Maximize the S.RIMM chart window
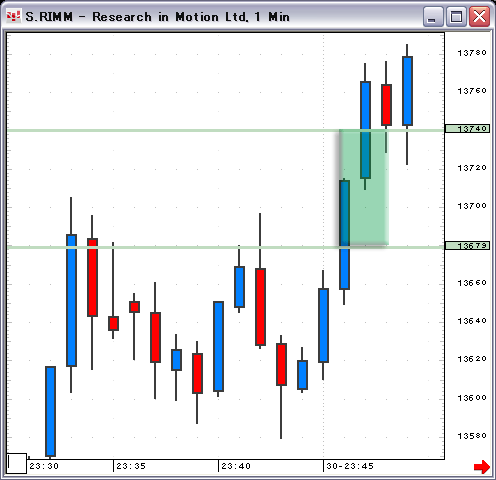Screen dimensions: 496x480 coord(456,17)
